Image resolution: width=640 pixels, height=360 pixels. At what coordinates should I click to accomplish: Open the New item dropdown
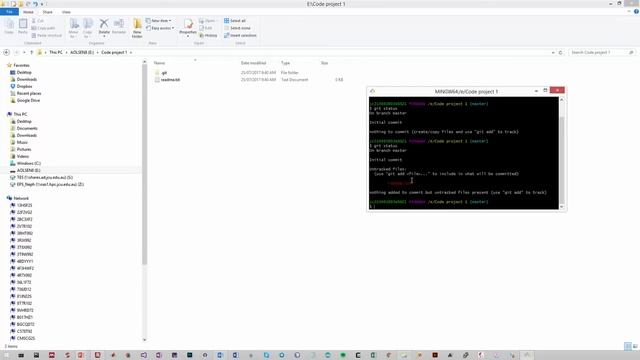coord(158,20)
